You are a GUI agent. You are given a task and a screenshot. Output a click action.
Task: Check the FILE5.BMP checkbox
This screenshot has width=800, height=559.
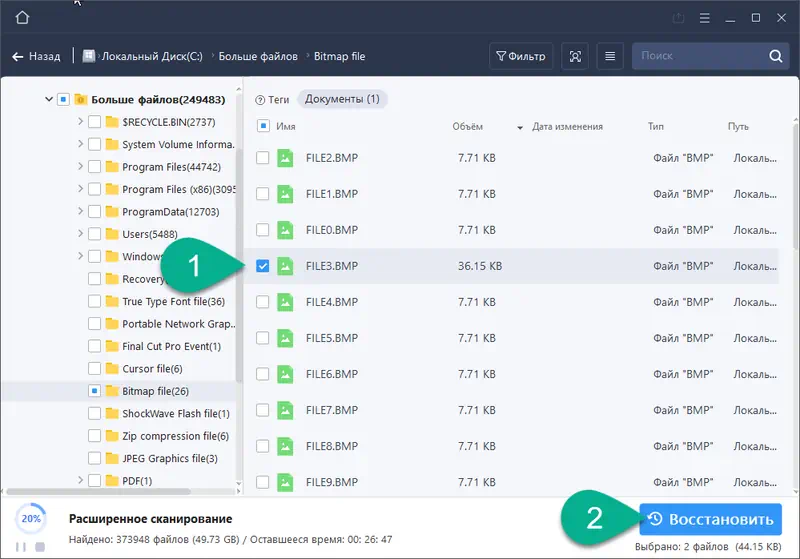click(263, 338)
